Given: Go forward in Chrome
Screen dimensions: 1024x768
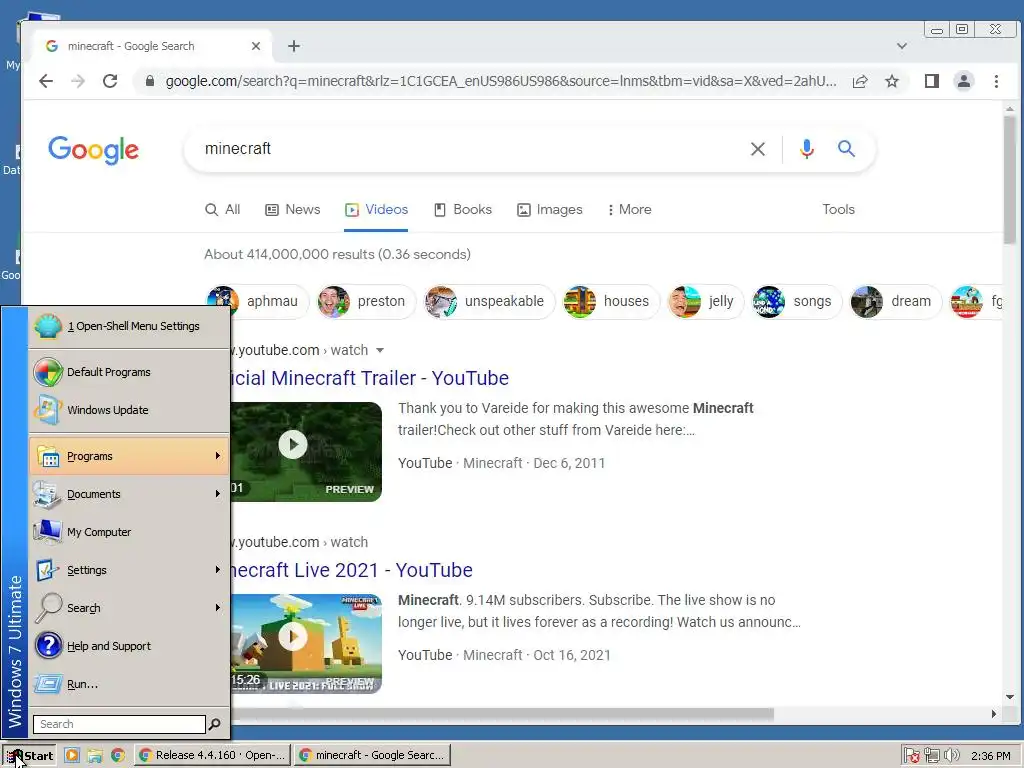Looking at the screenshot, I should click(x=78, y=81).
